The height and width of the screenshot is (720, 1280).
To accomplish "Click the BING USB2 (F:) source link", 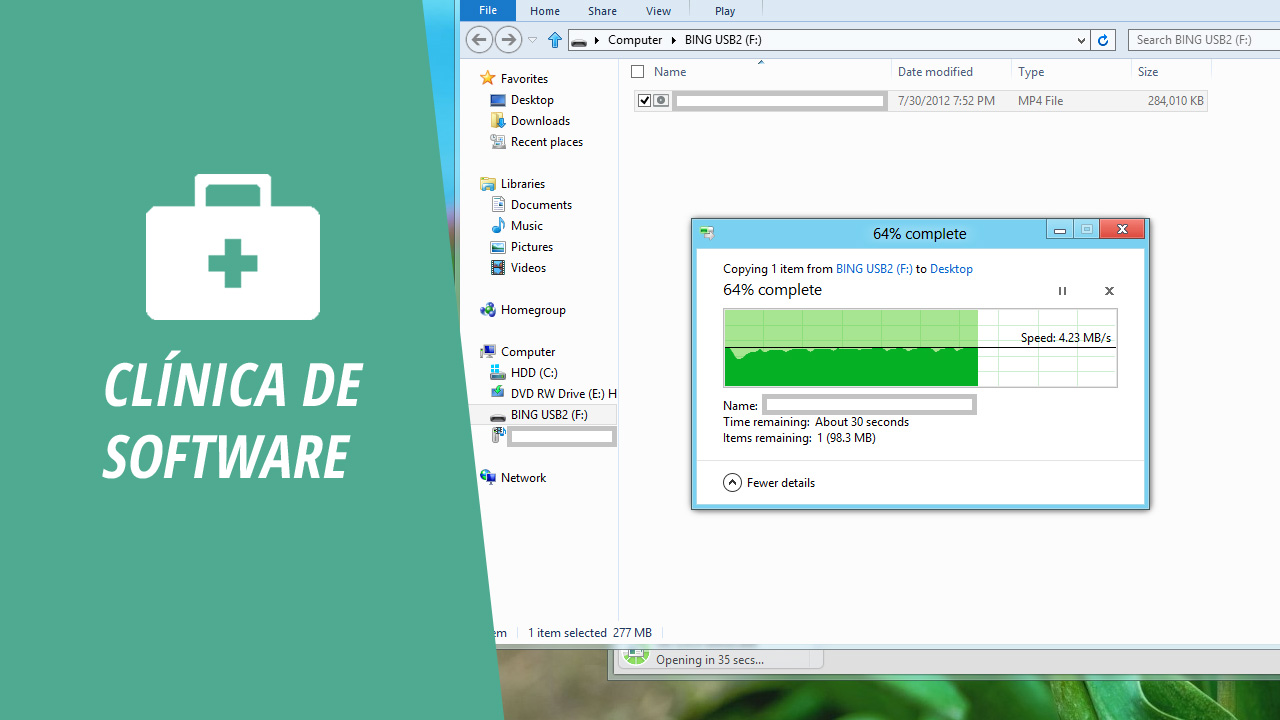I will pyautogui.click(x=874, y=269).
